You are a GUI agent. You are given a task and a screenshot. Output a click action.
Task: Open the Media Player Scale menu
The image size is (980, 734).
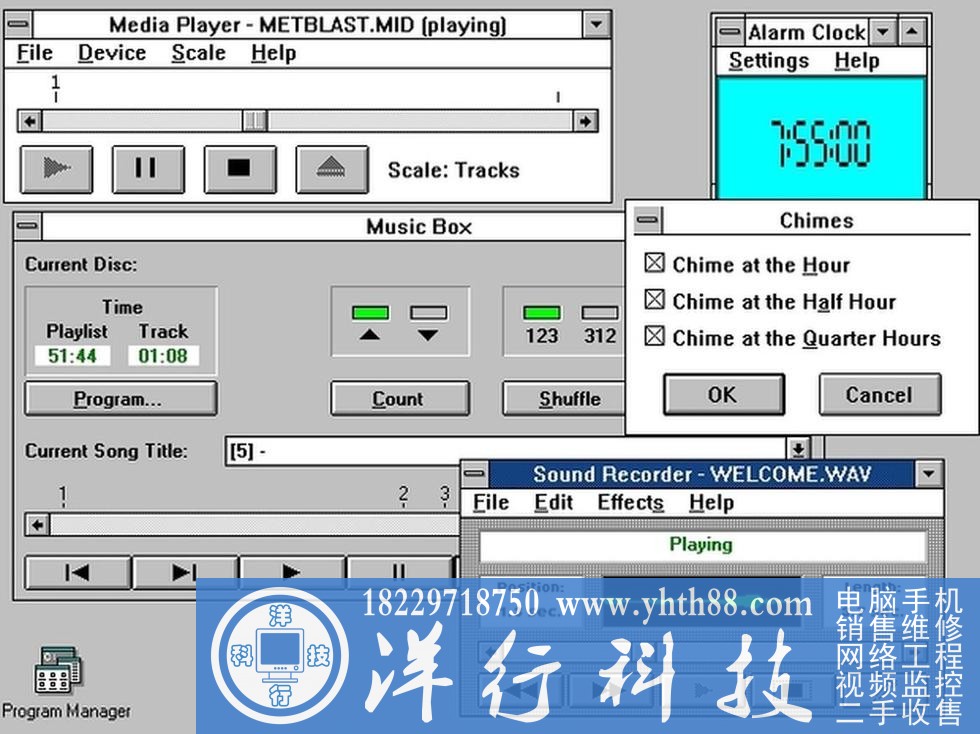point(199,53)
